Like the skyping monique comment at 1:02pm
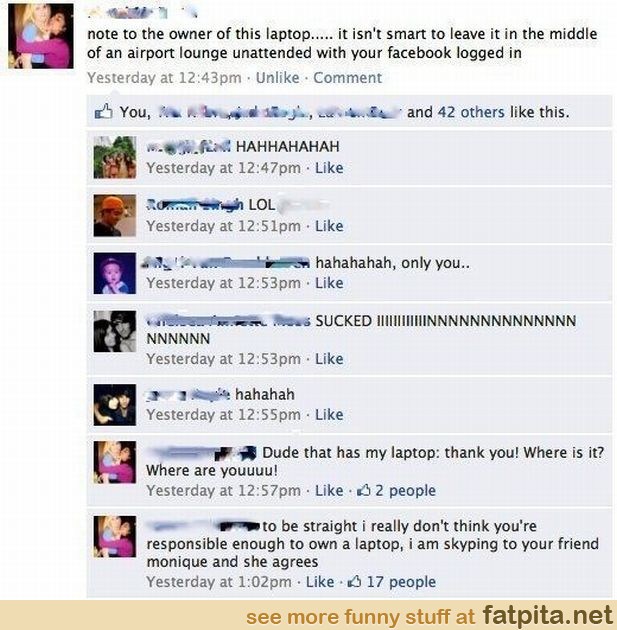 click(x=320, y=581)
